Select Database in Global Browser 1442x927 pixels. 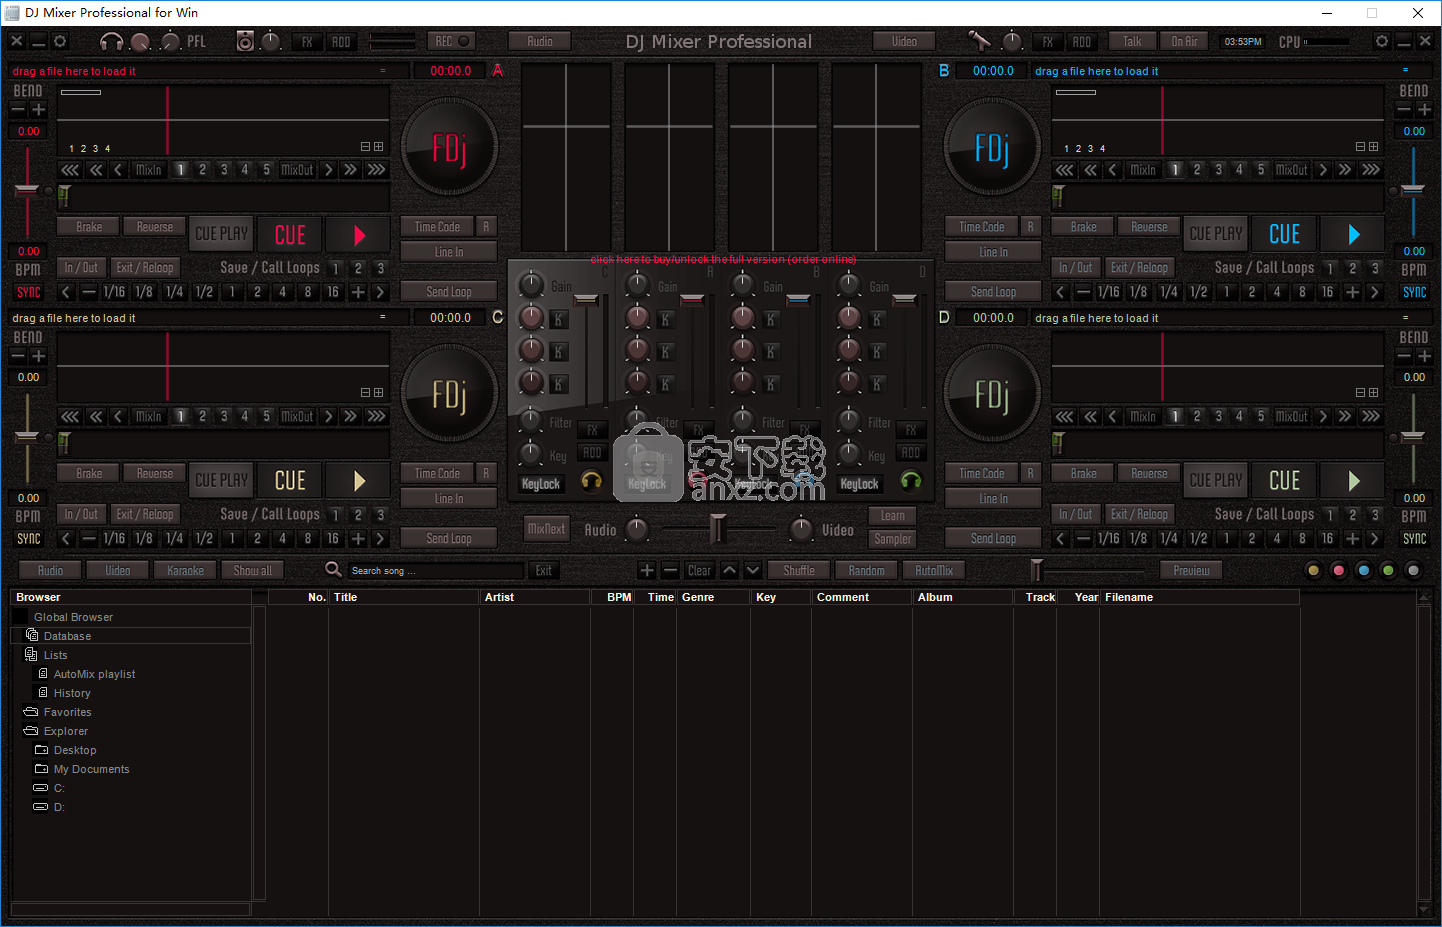pos(130,636)
